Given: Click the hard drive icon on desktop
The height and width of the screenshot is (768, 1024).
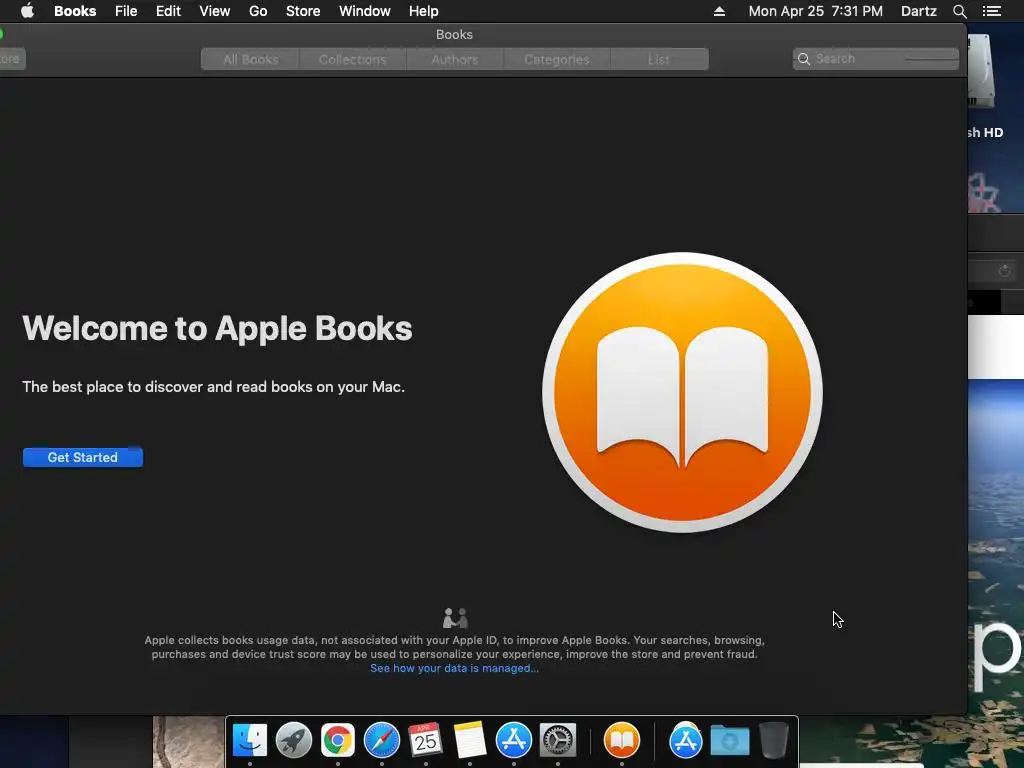Looking at the screenshot, I should click(982, 72).
